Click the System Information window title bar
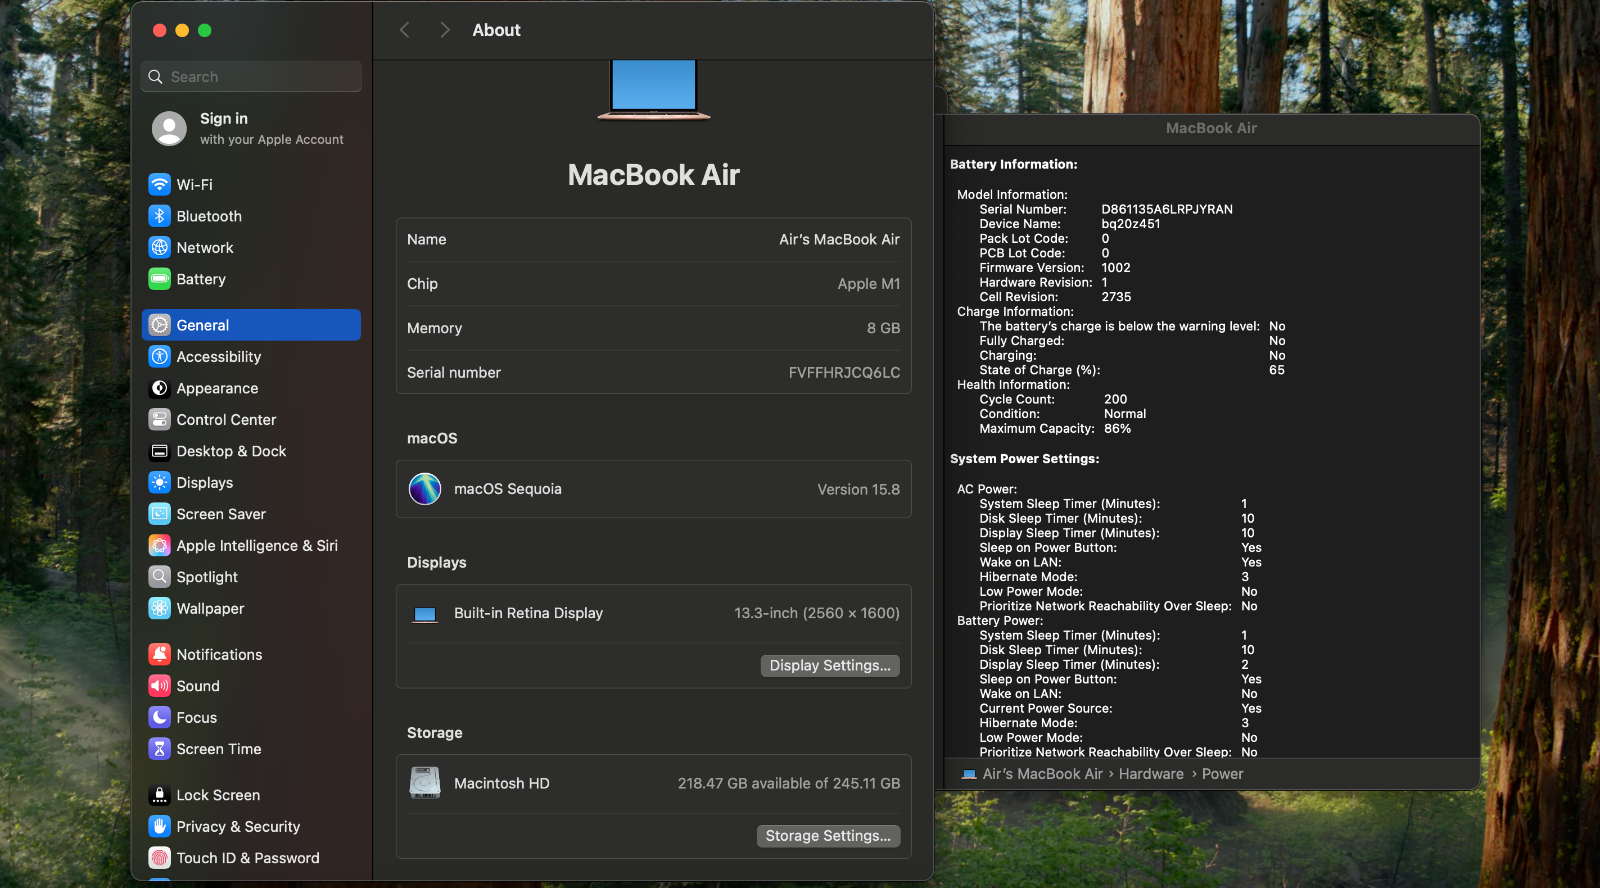Image resolution: width=1600 pixels, height=888 pixels. 1211,128
